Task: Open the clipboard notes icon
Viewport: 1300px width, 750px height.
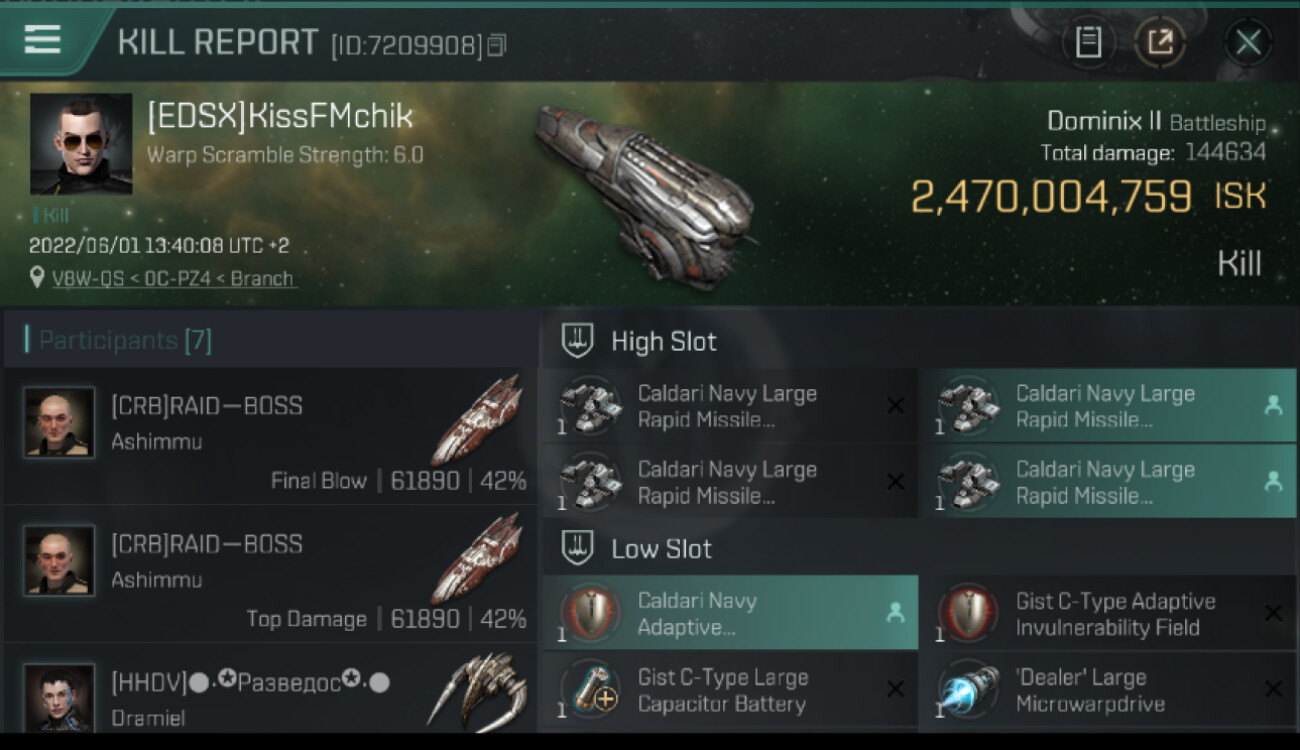Action: (1088, 42)
